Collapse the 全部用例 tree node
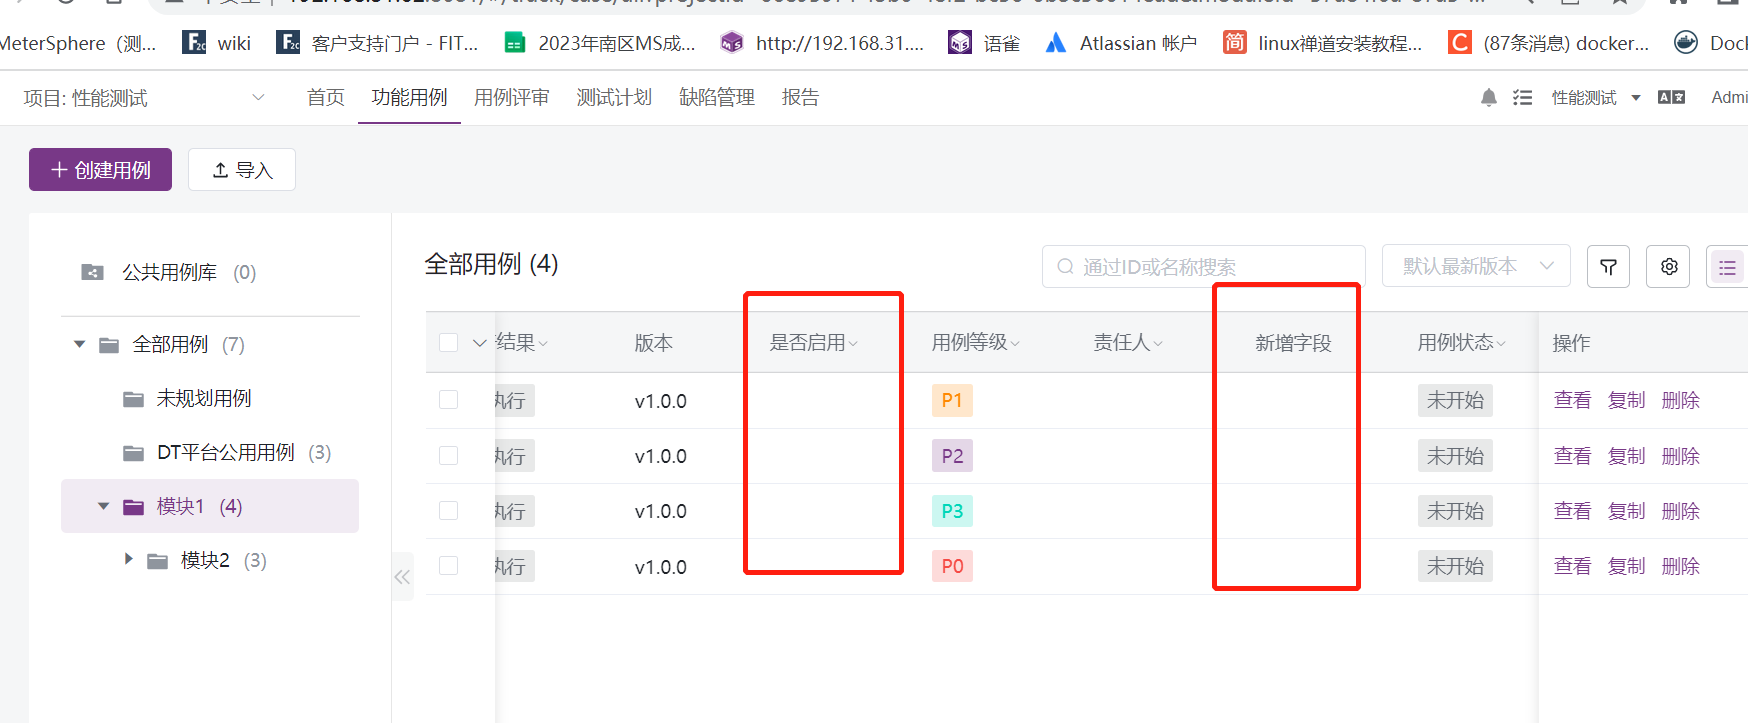 79,344
